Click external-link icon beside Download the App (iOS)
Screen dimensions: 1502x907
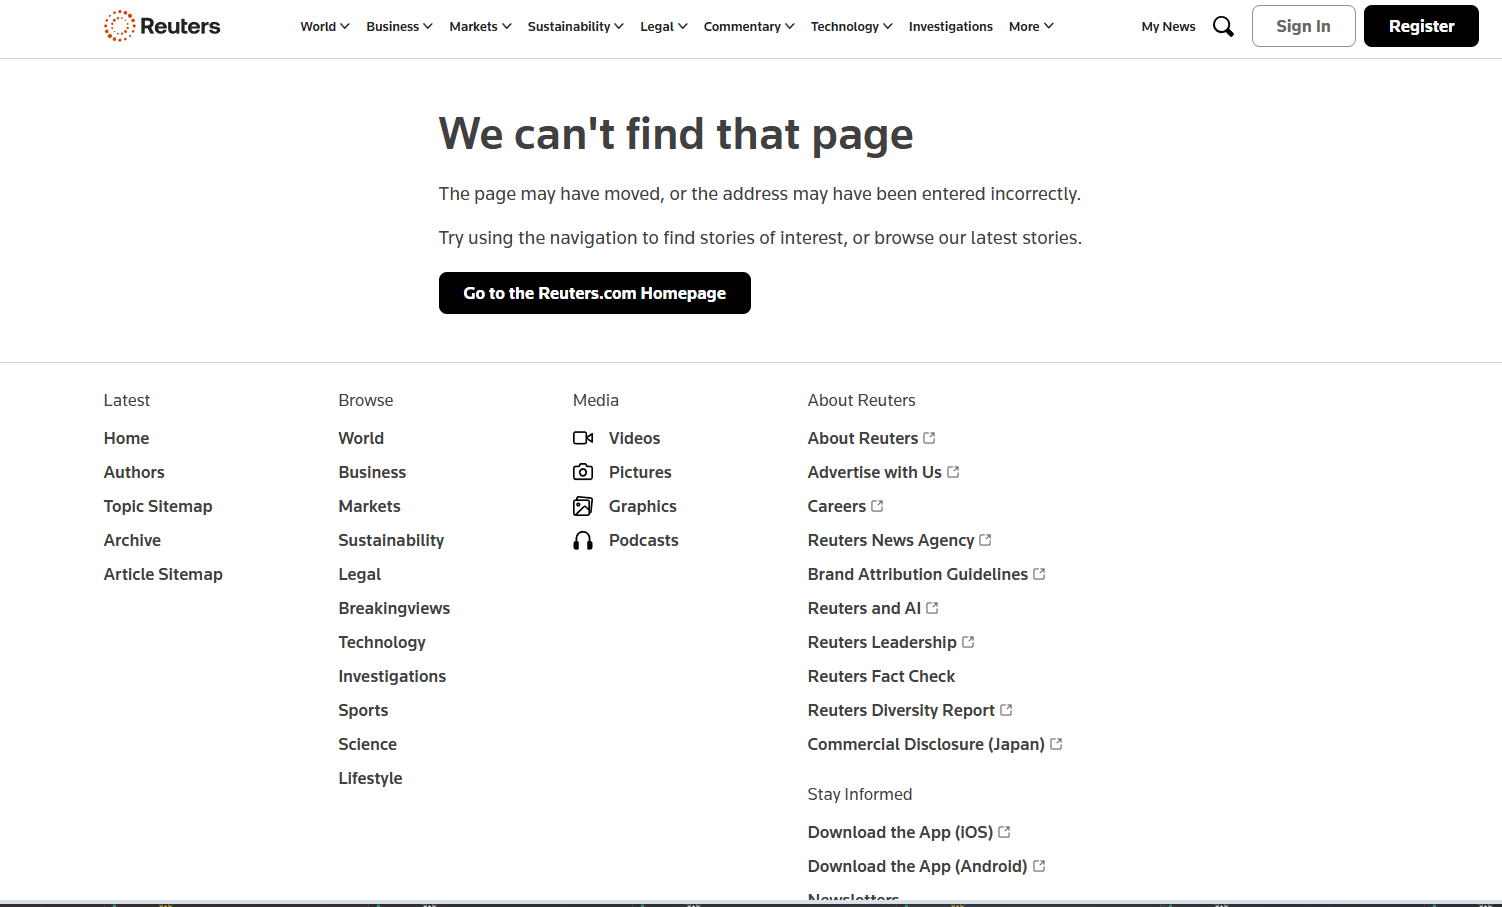click(x=1004, y=832)
